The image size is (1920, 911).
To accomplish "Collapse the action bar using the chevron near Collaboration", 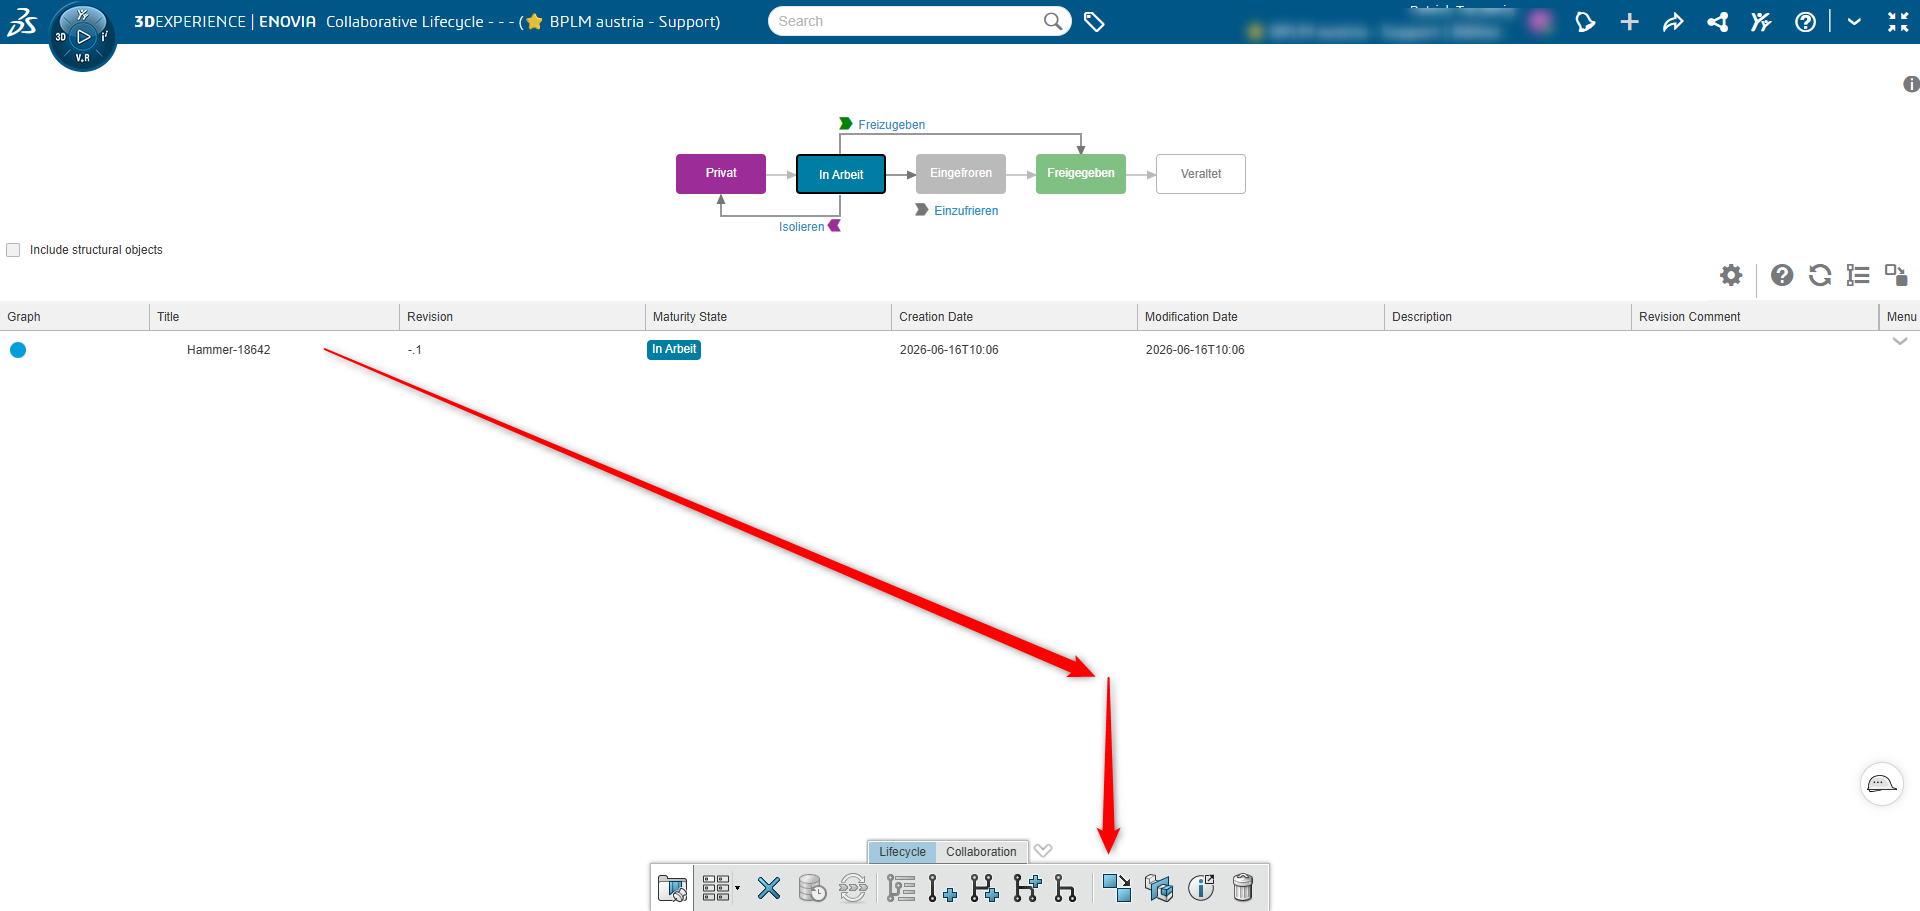I will click(x=1043, y=851).
